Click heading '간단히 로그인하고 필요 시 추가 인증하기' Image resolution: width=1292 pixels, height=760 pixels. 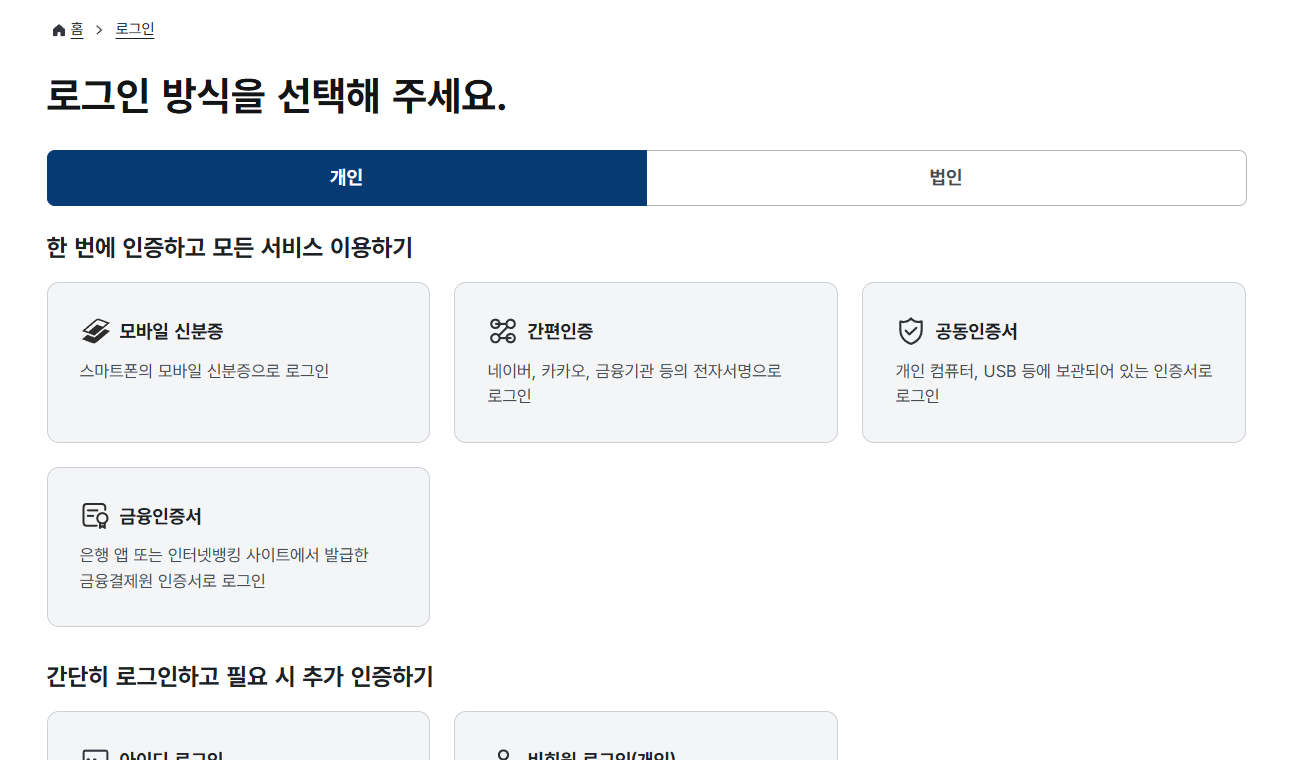(240, 677)
